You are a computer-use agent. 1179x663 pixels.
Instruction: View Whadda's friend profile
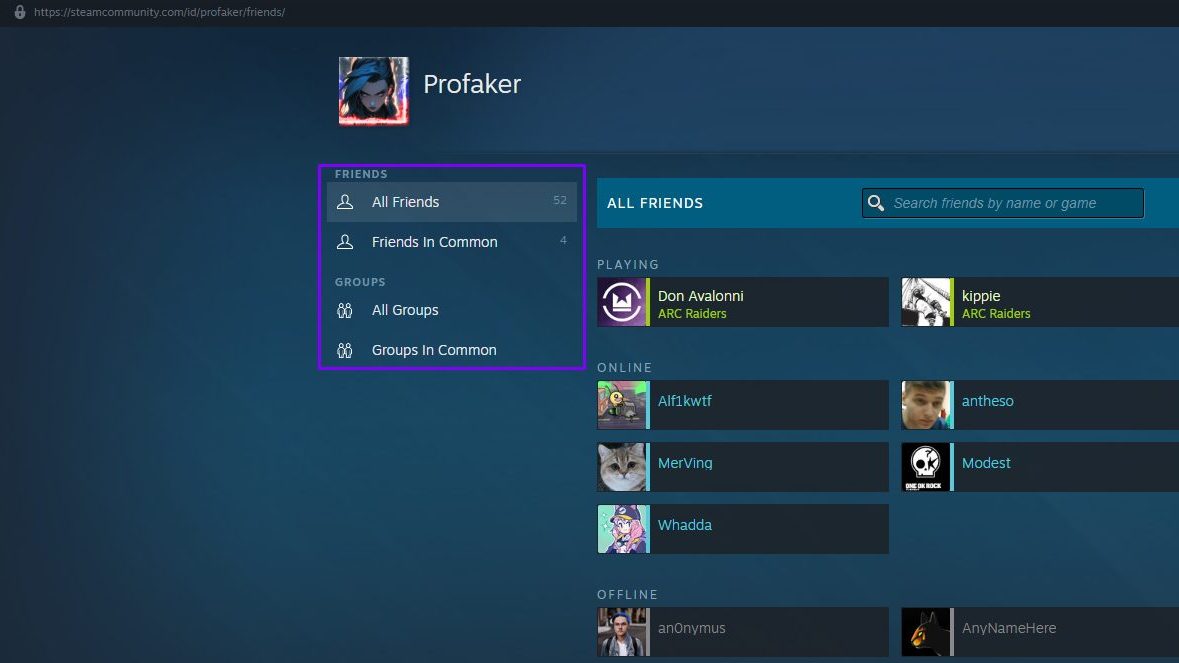685,525
